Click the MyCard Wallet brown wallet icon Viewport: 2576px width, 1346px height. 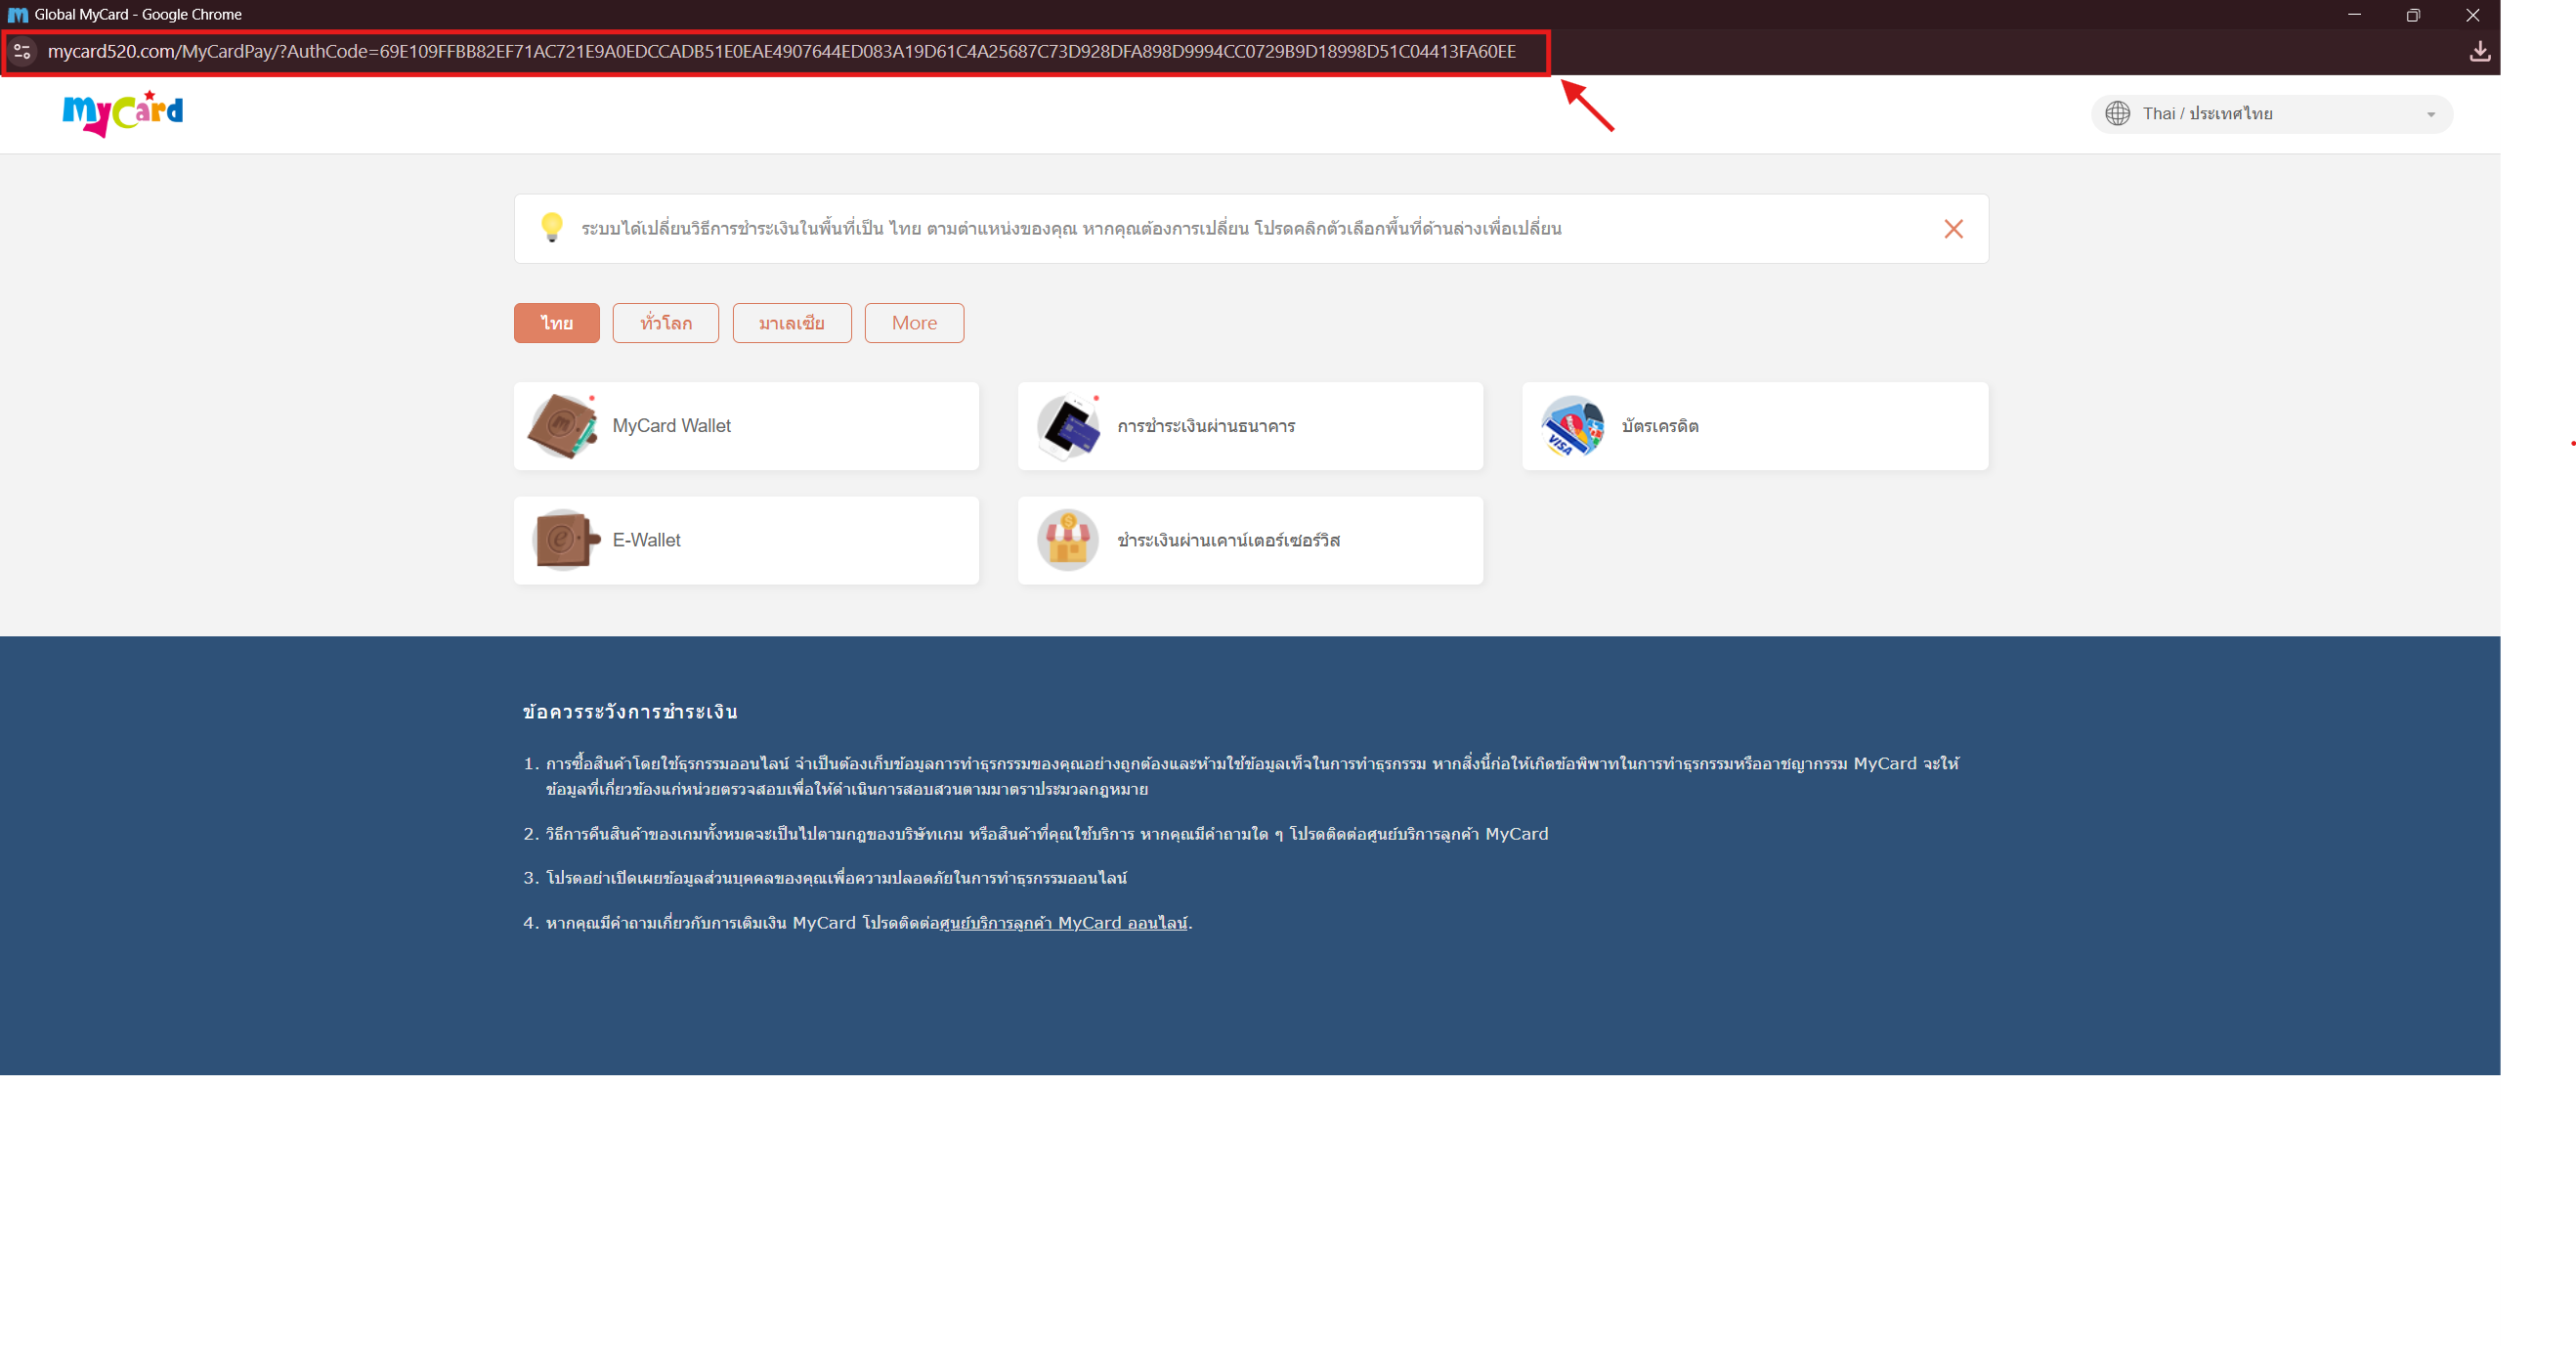pyautogui.click(x=563, y=426)
